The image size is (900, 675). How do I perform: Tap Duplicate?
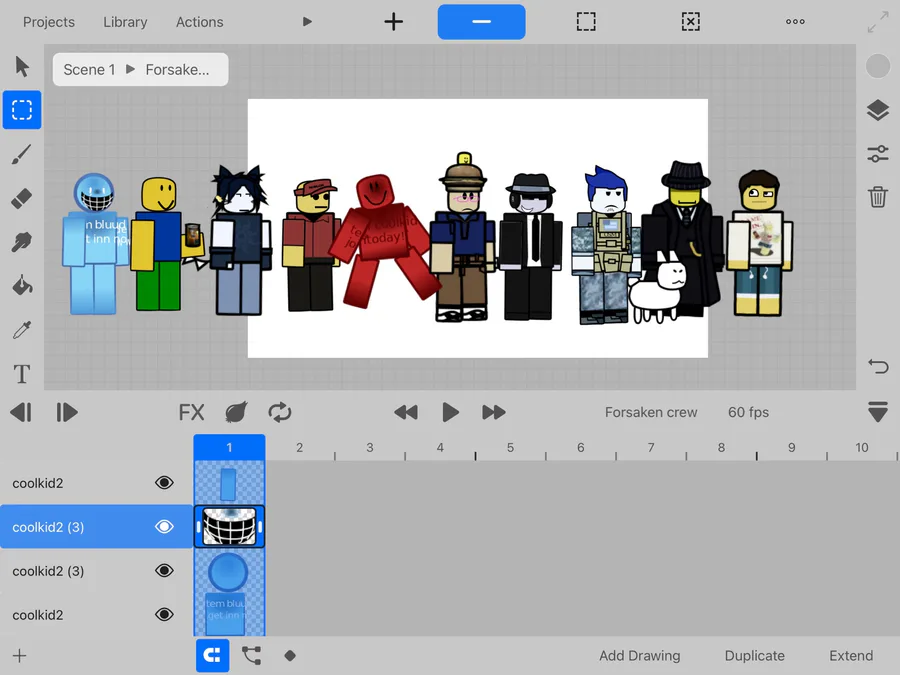pos(754,655)
